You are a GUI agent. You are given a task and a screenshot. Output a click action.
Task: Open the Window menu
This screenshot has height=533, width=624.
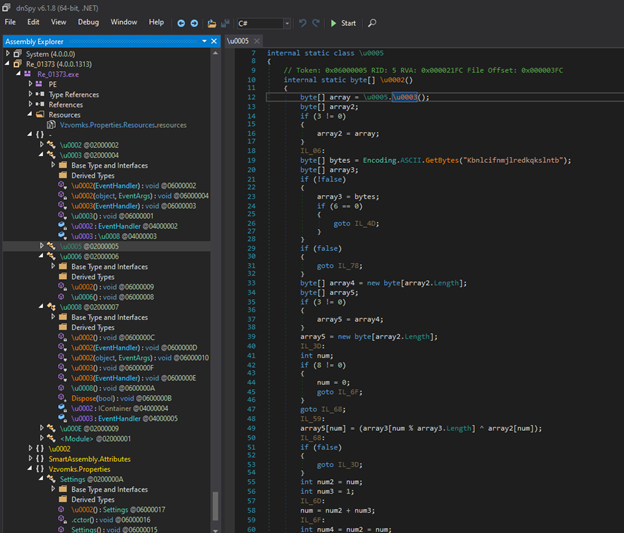[x=124, y=22]
